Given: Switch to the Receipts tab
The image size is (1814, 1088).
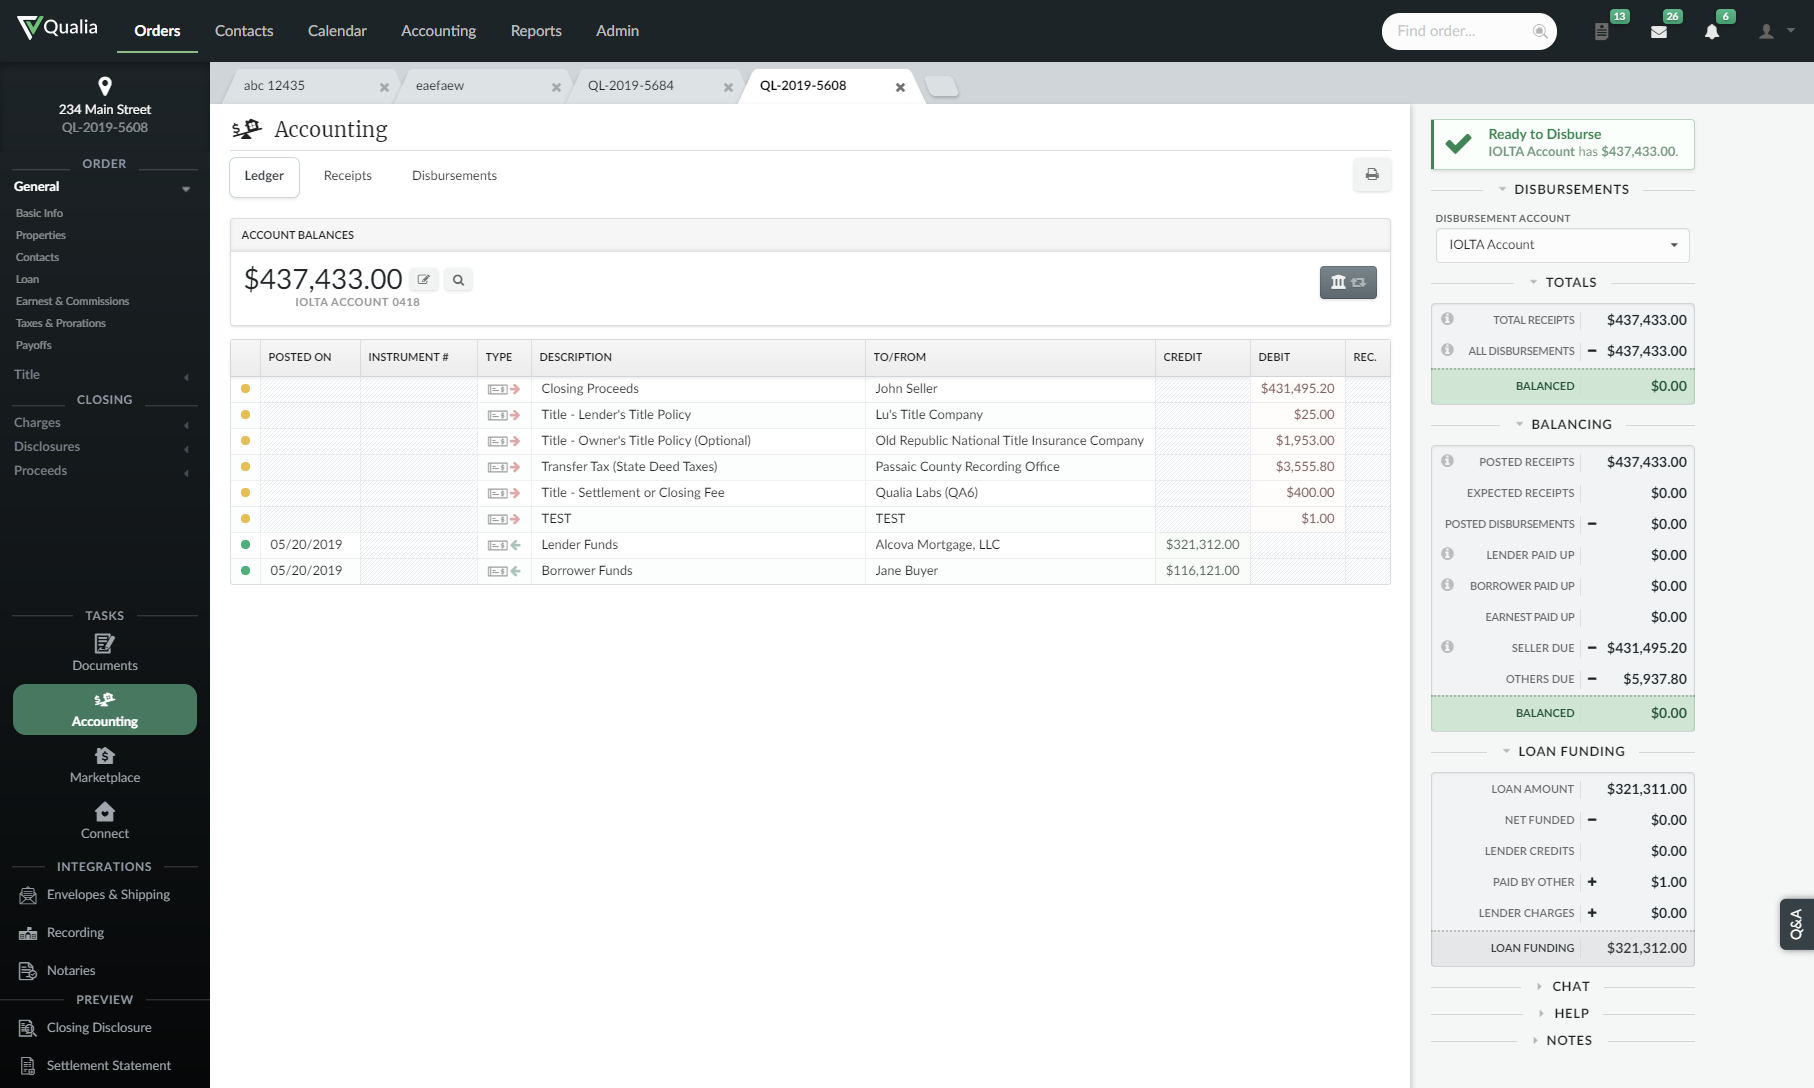Looking at the screenshot, I should pos(348,176).
